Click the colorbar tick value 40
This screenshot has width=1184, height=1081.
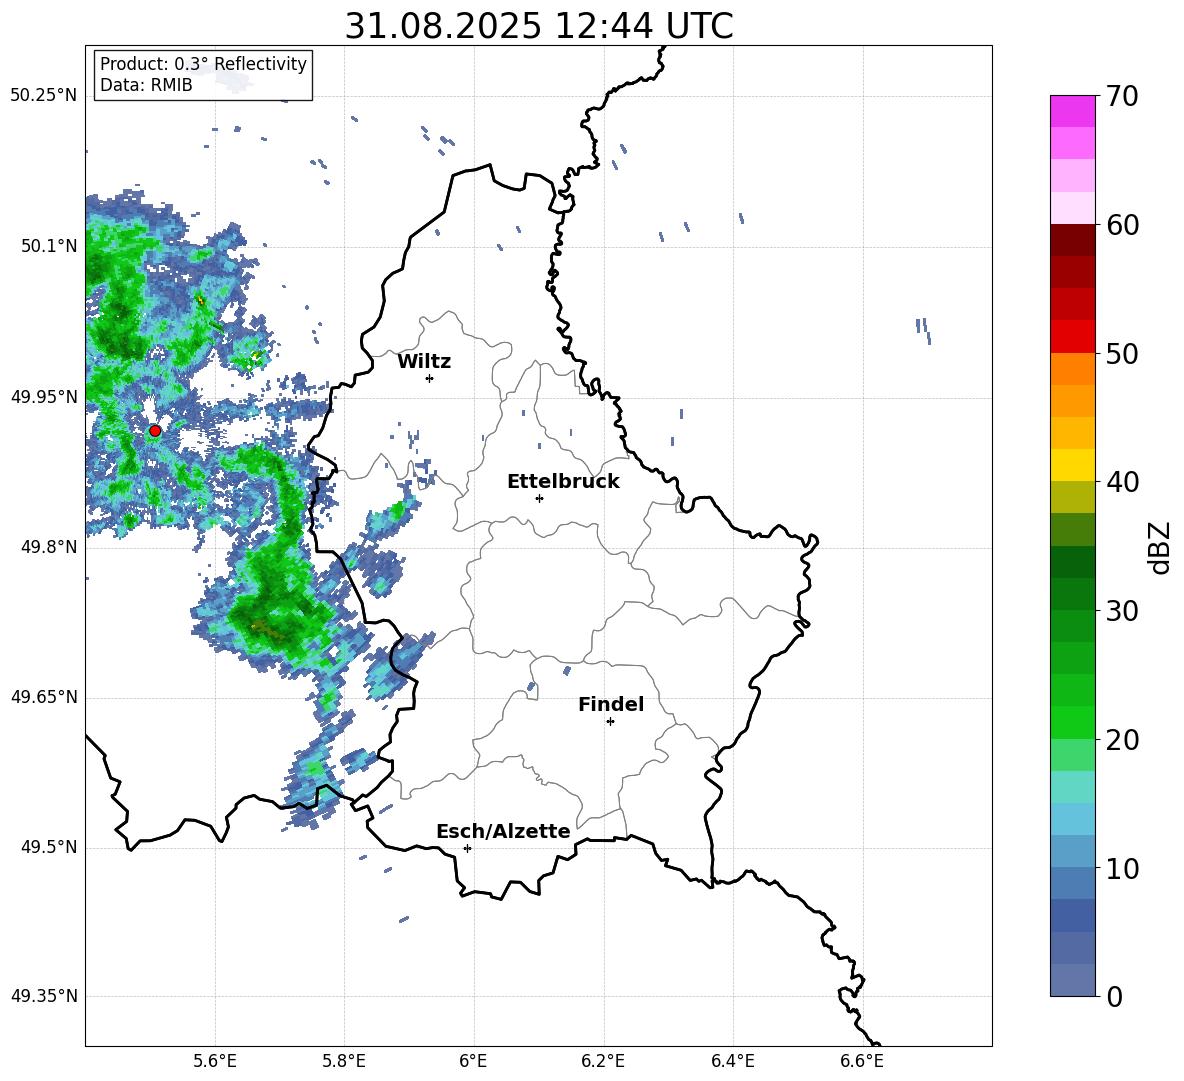pyautogui.click(x=1122, y=482)
